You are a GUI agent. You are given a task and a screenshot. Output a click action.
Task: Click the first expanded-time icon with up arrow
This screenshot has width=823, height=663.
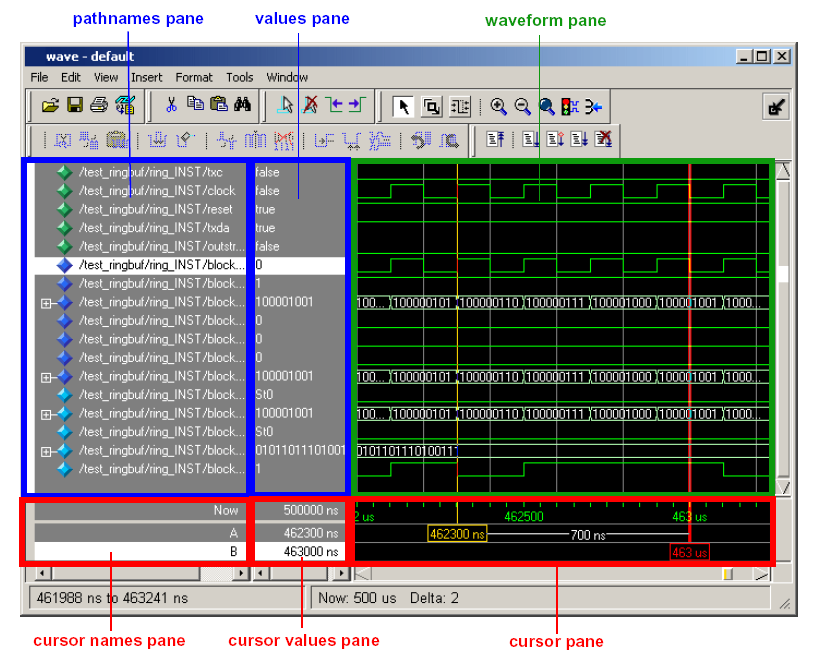[x=494, y=139]
